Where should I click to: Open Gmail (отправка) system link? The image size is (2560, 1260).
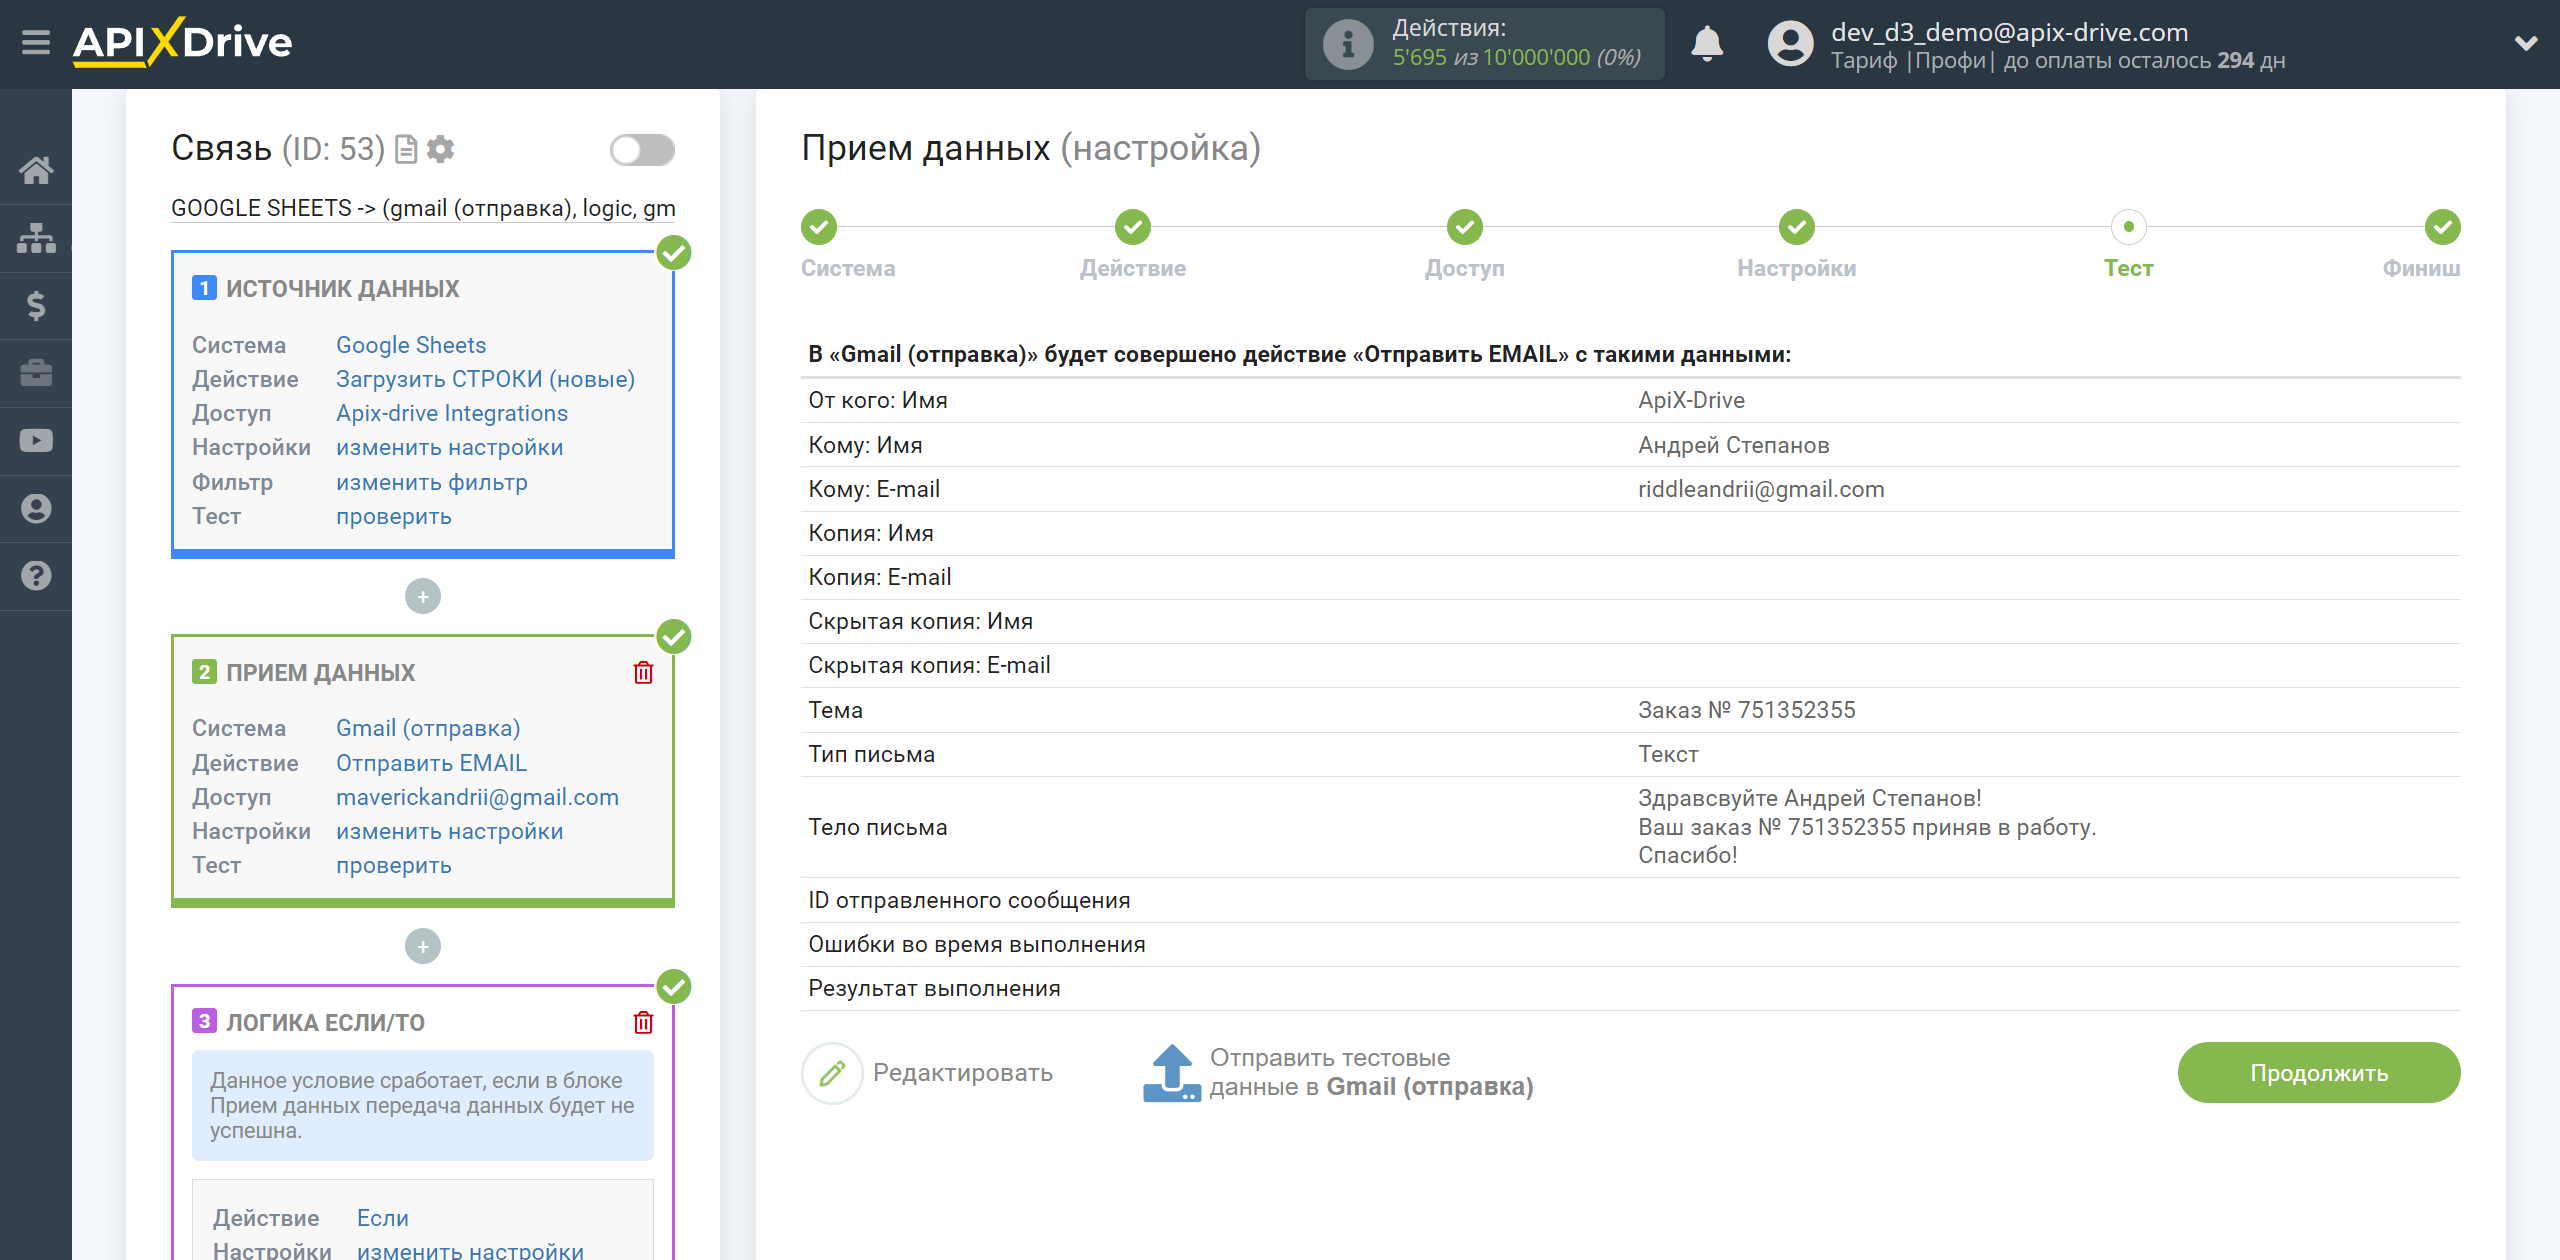[x=428, y=728]
